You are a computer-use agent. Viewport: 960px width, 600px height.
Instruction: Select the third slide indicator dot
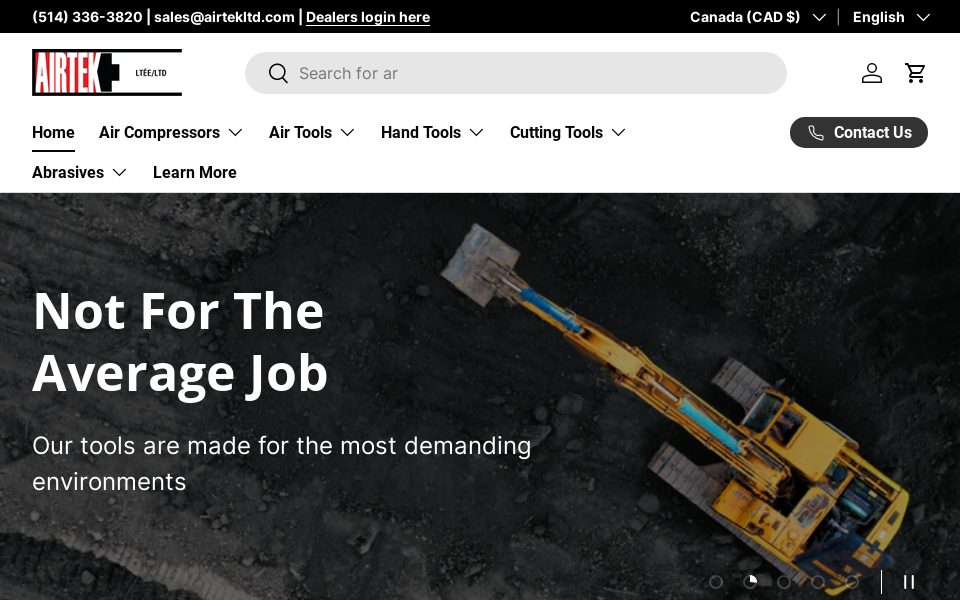(784, 582)
